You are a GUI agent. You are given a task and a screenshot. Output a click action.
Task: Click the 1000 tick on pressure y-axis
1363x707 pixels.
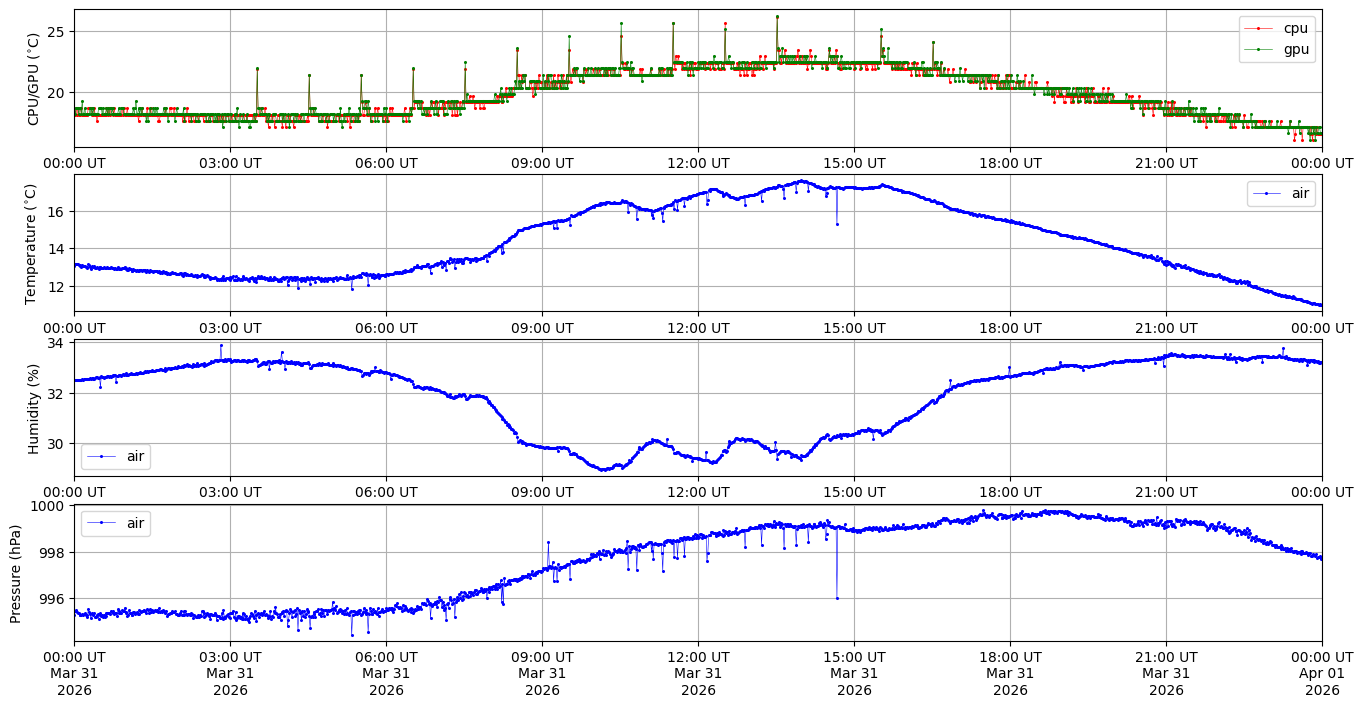[49, 506]
